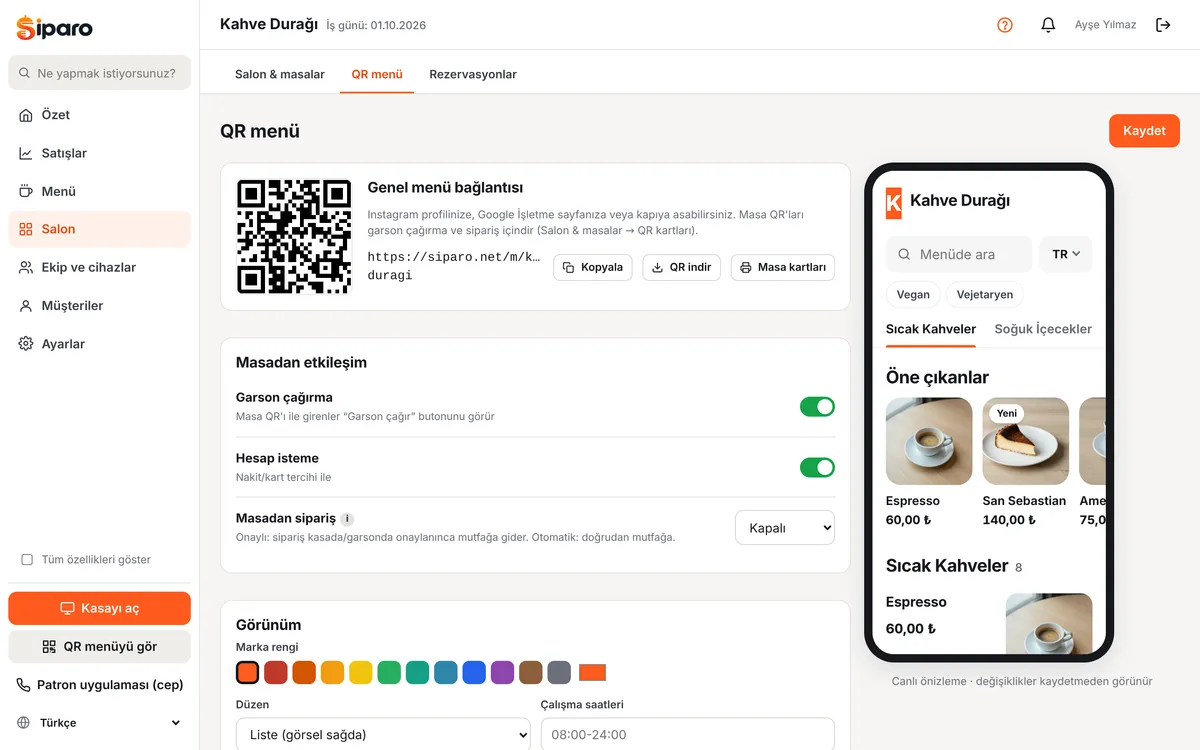The width and height of the screenshot is (1200, 750).
Task: Click the gear icon for Ayarlar
Action: click(x=26, y=344)
